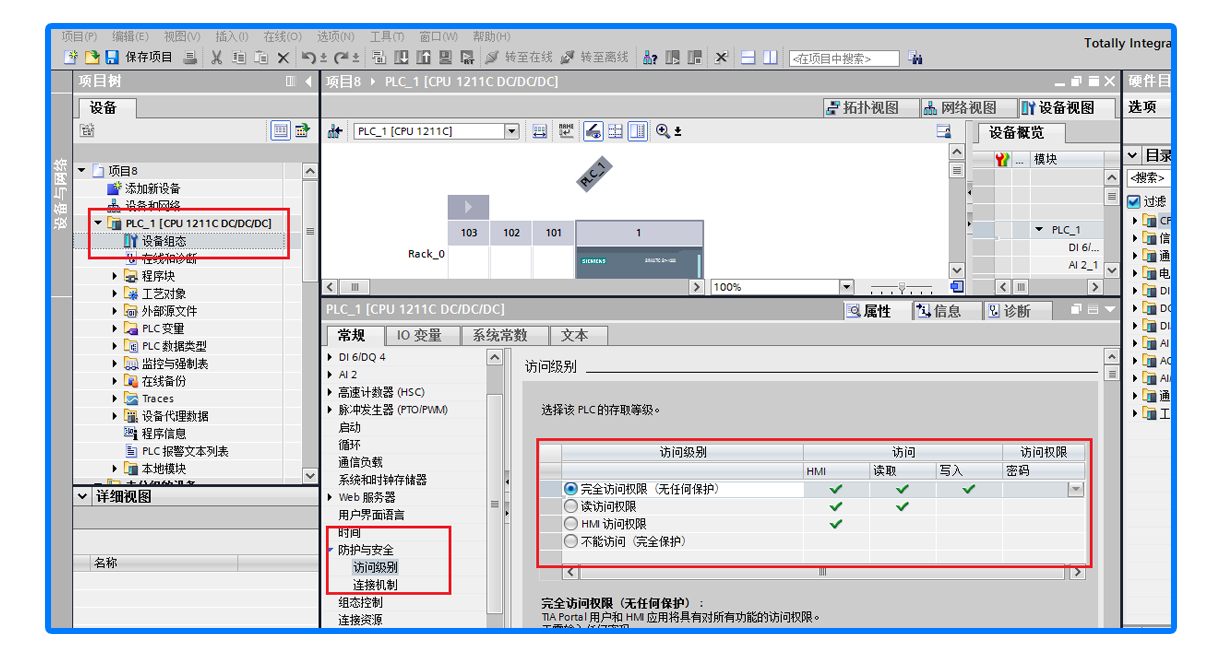The height and width of the screenshot is (650, 1214).
Task: Click the Compile icon in toolbar
Action: coord(378,57)
